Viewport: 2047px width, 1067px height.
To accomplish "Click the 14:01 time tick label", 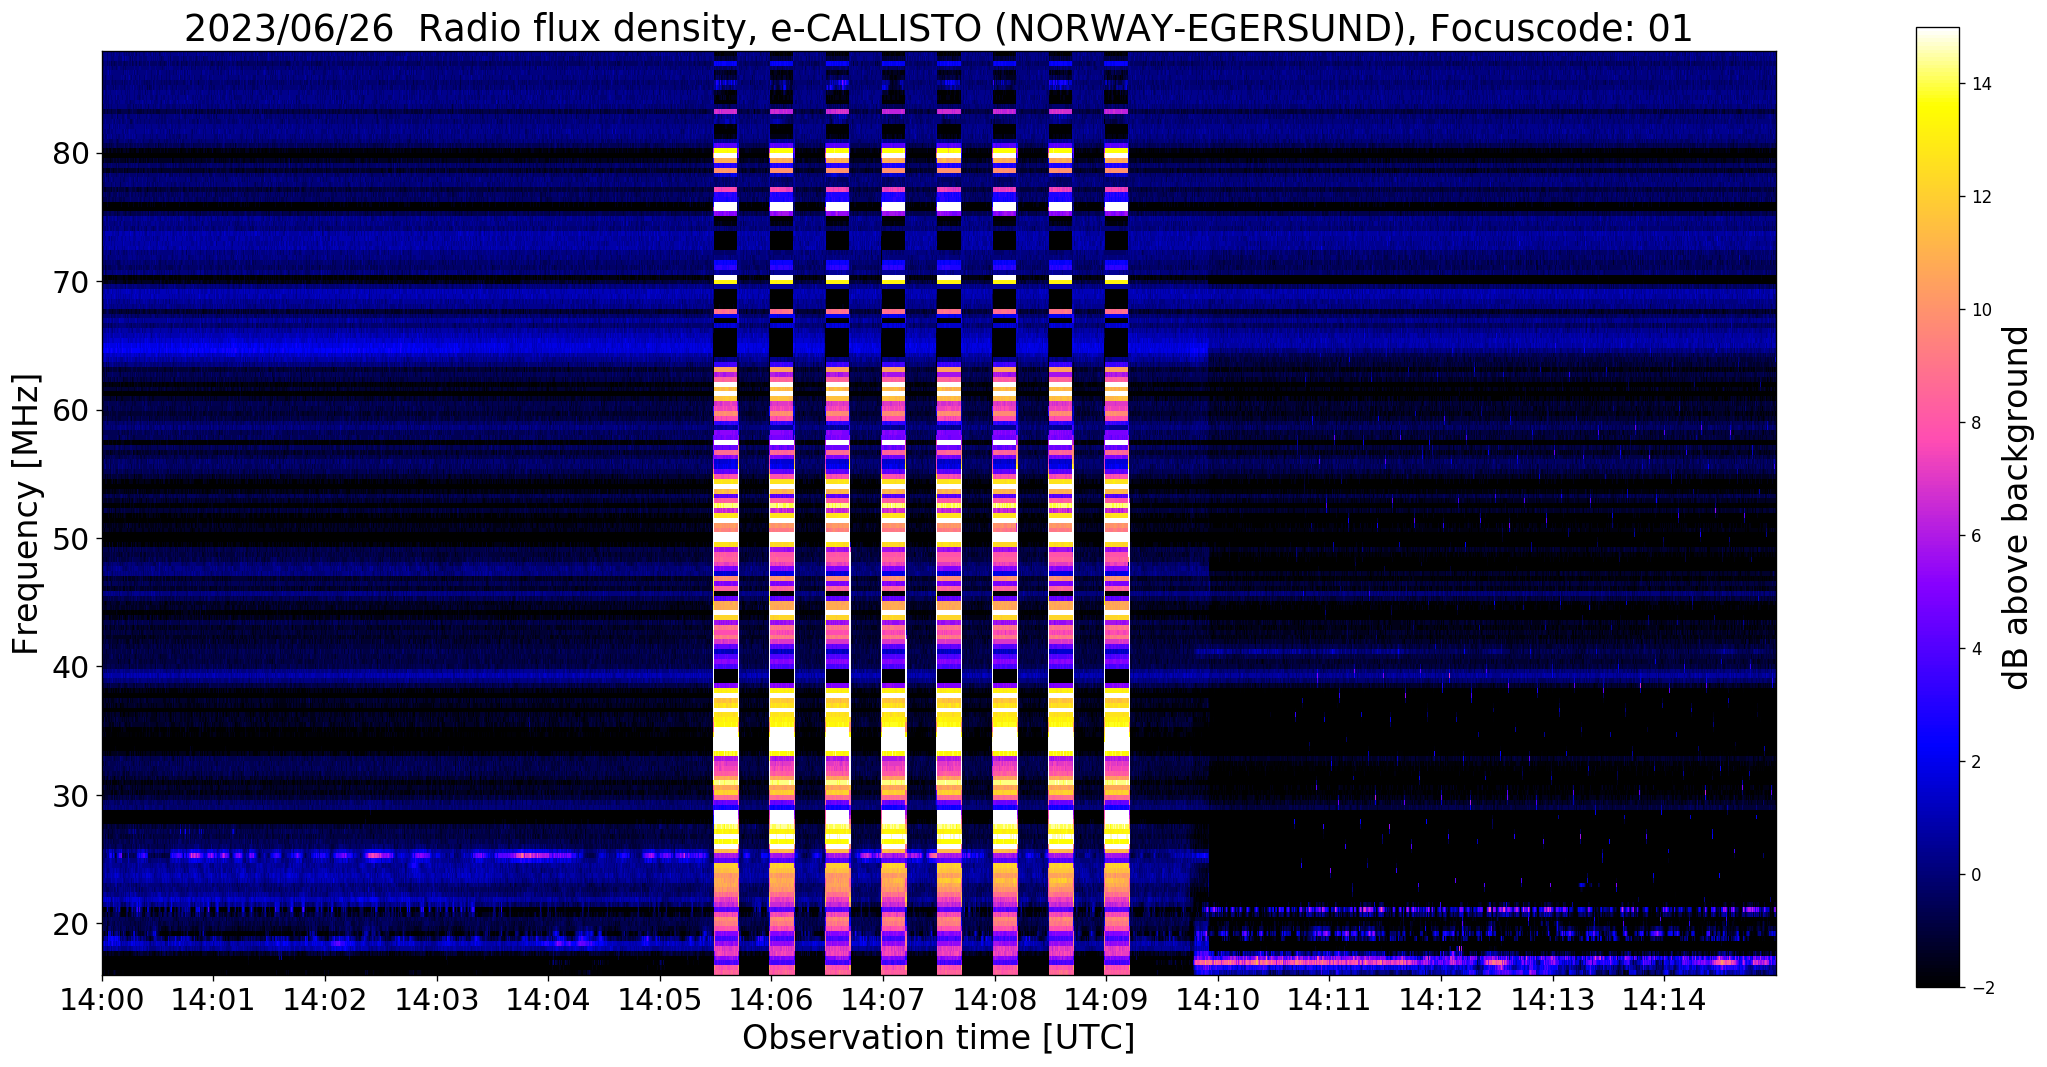I will (213, 998).
